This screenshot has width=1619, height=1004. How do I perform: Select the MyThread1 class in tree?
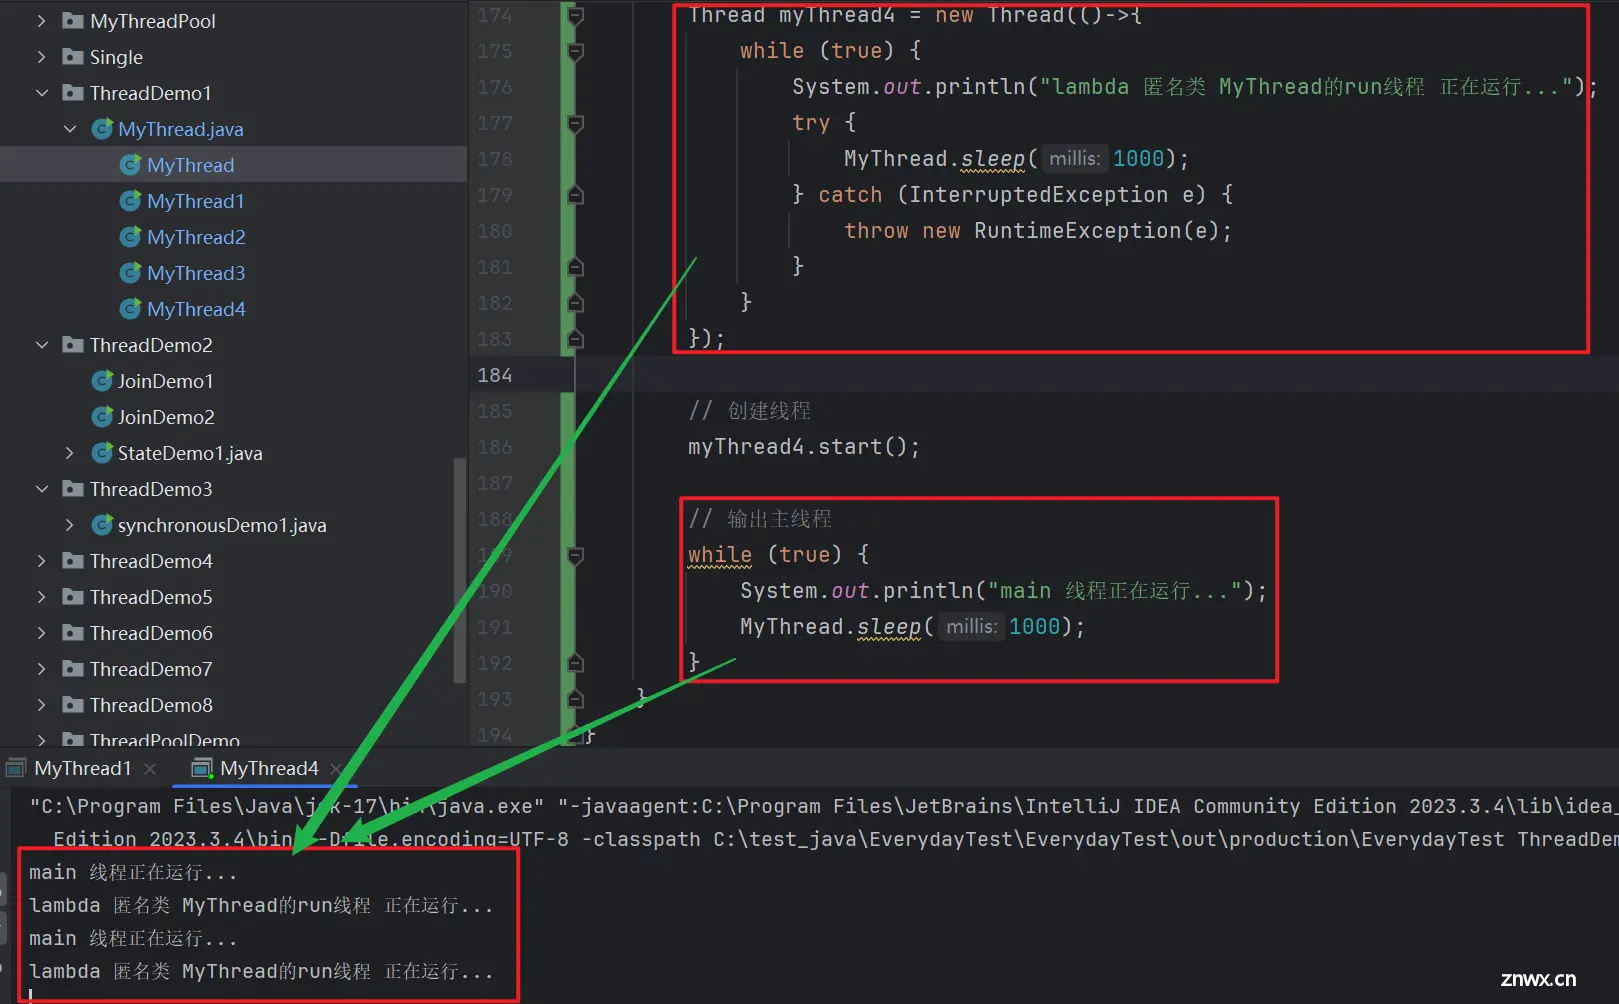pos(196,201)
